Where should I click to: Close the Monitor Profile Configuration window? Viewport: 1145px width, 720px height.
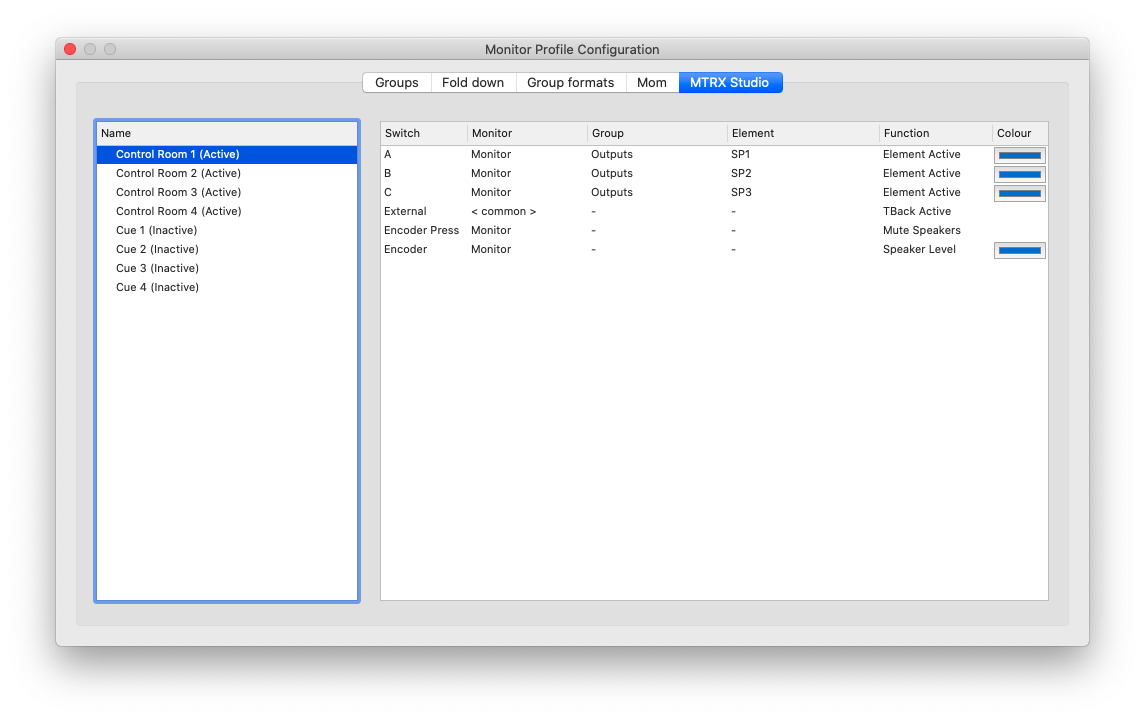(70, 49)
